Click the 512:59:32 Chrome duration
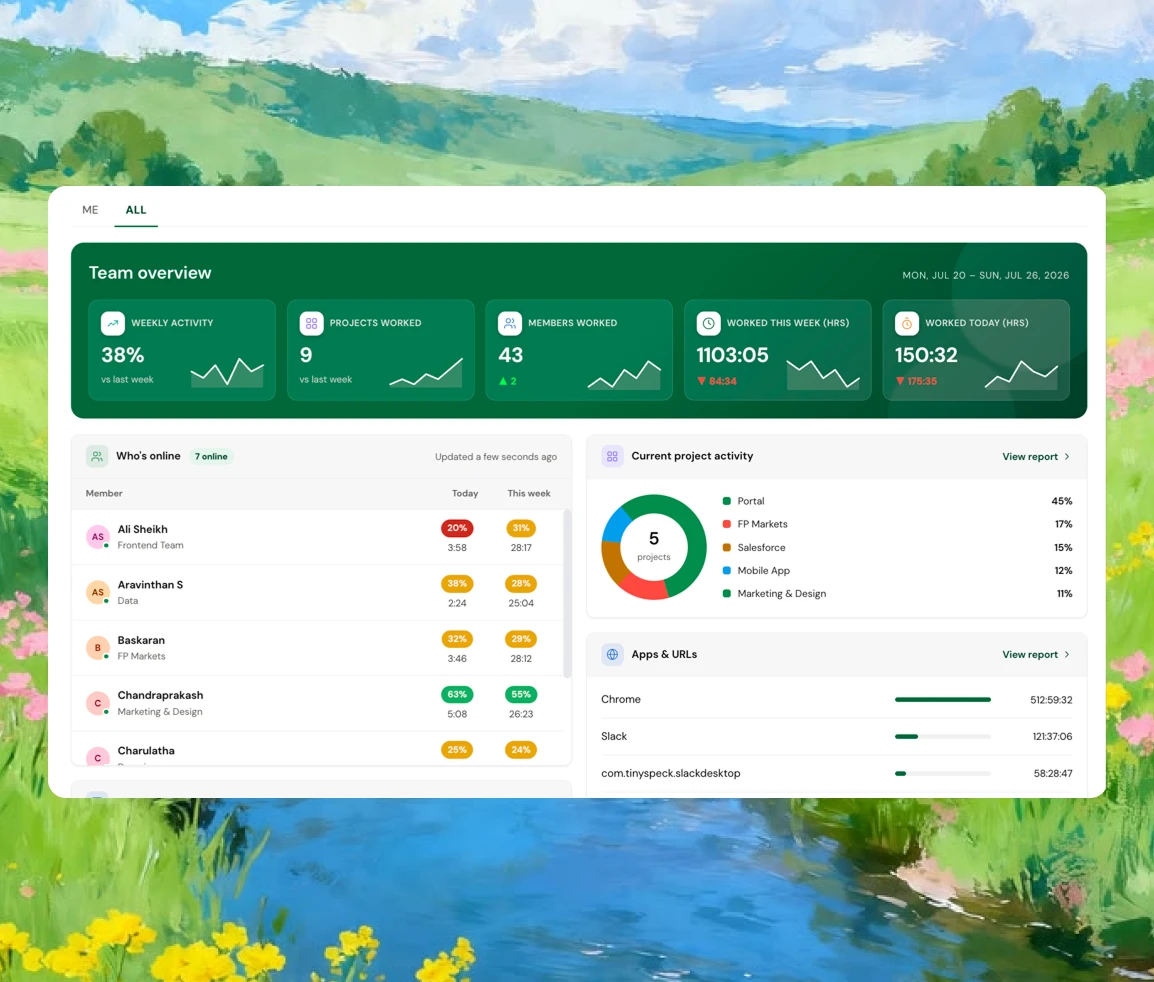The height and width of the screenshot is (982, 1154). 1051,700
